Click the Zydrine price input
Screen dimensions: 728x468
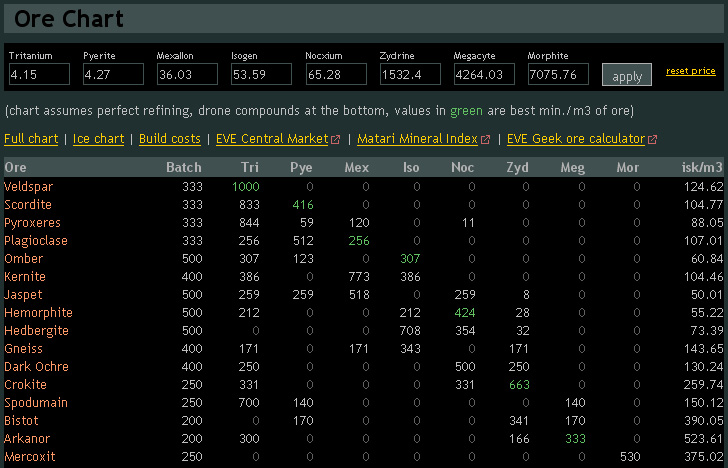point(410,74)
